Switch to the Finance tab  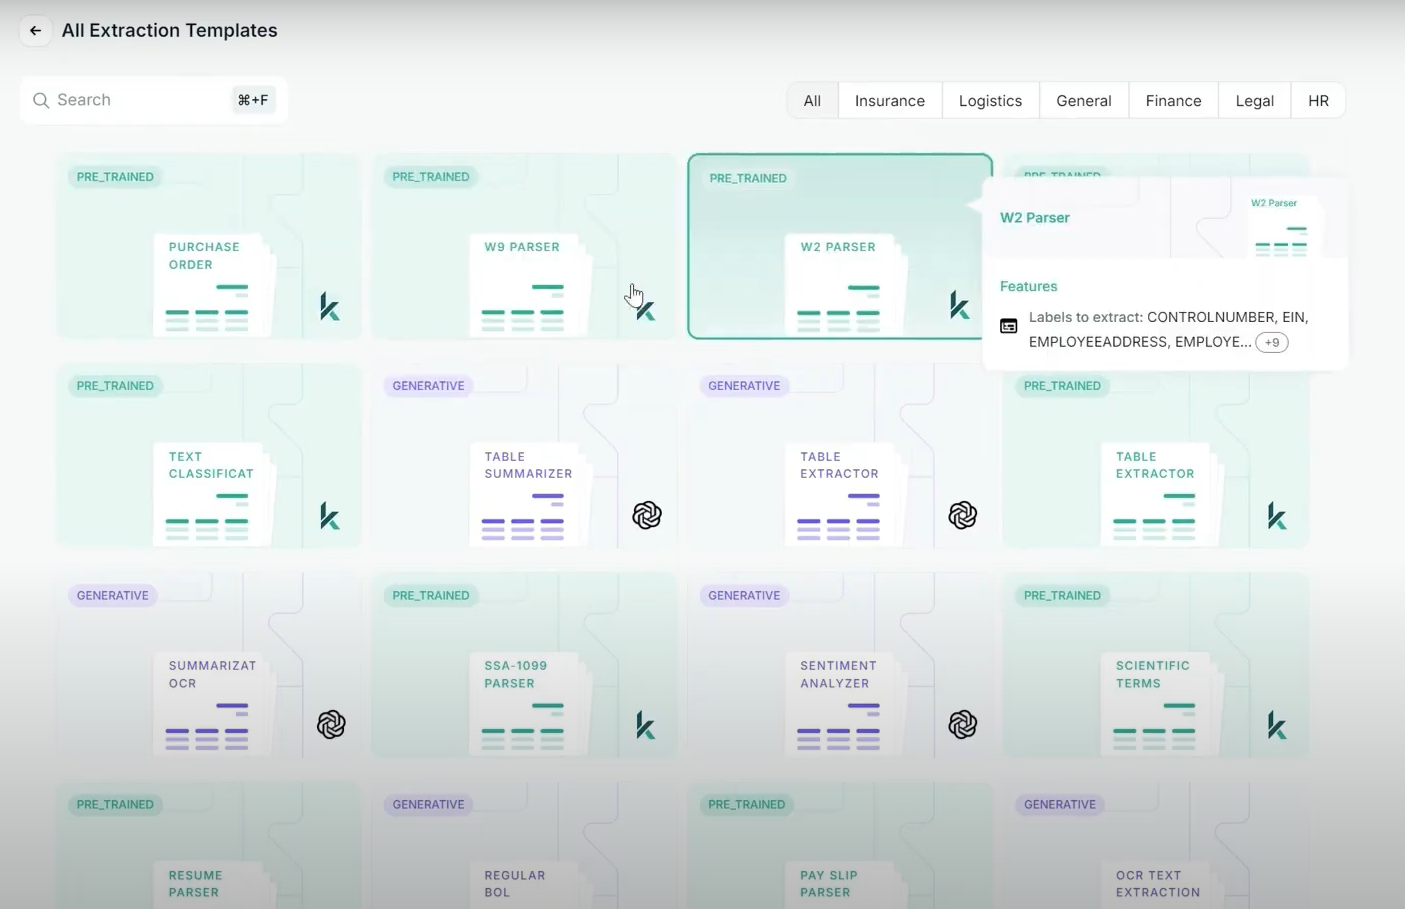(1173, 100)
